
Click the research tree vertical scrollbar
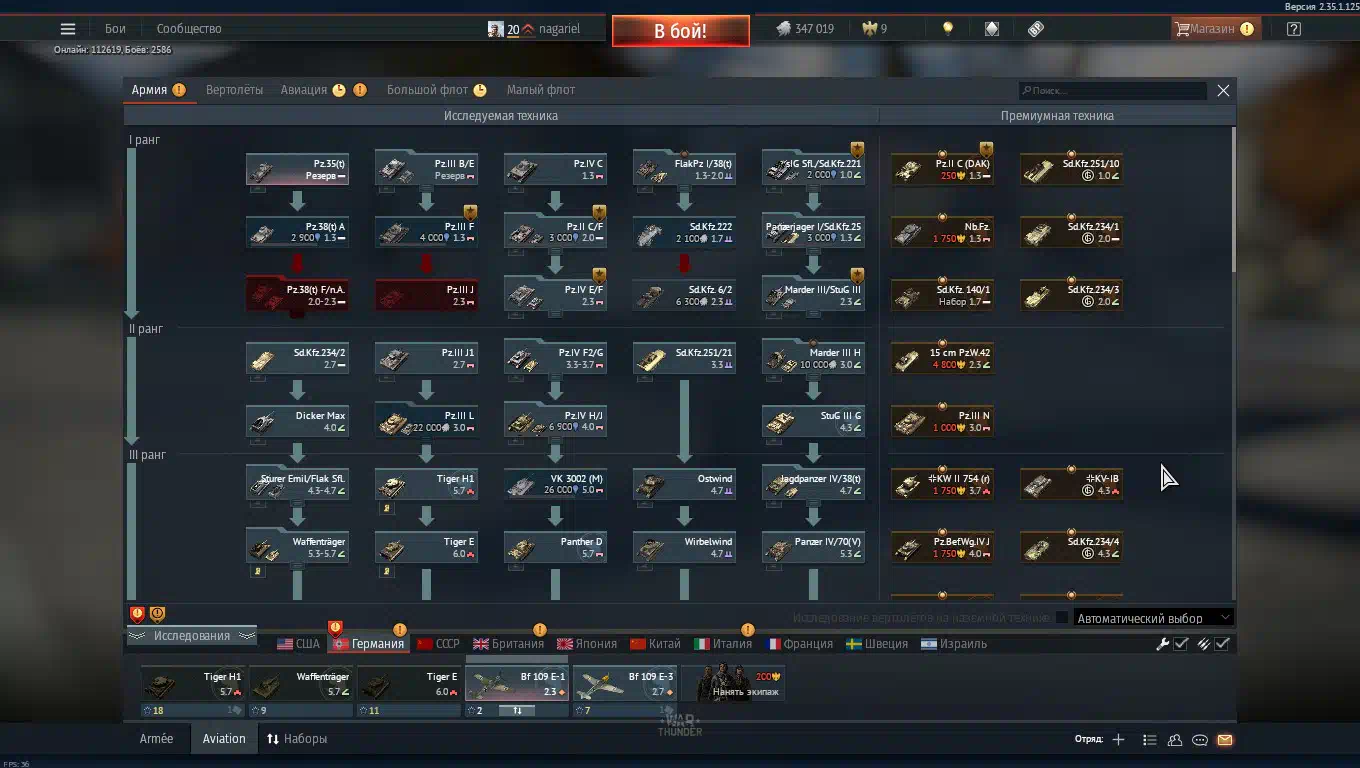pyautogui.click(x=1234, y=198)
